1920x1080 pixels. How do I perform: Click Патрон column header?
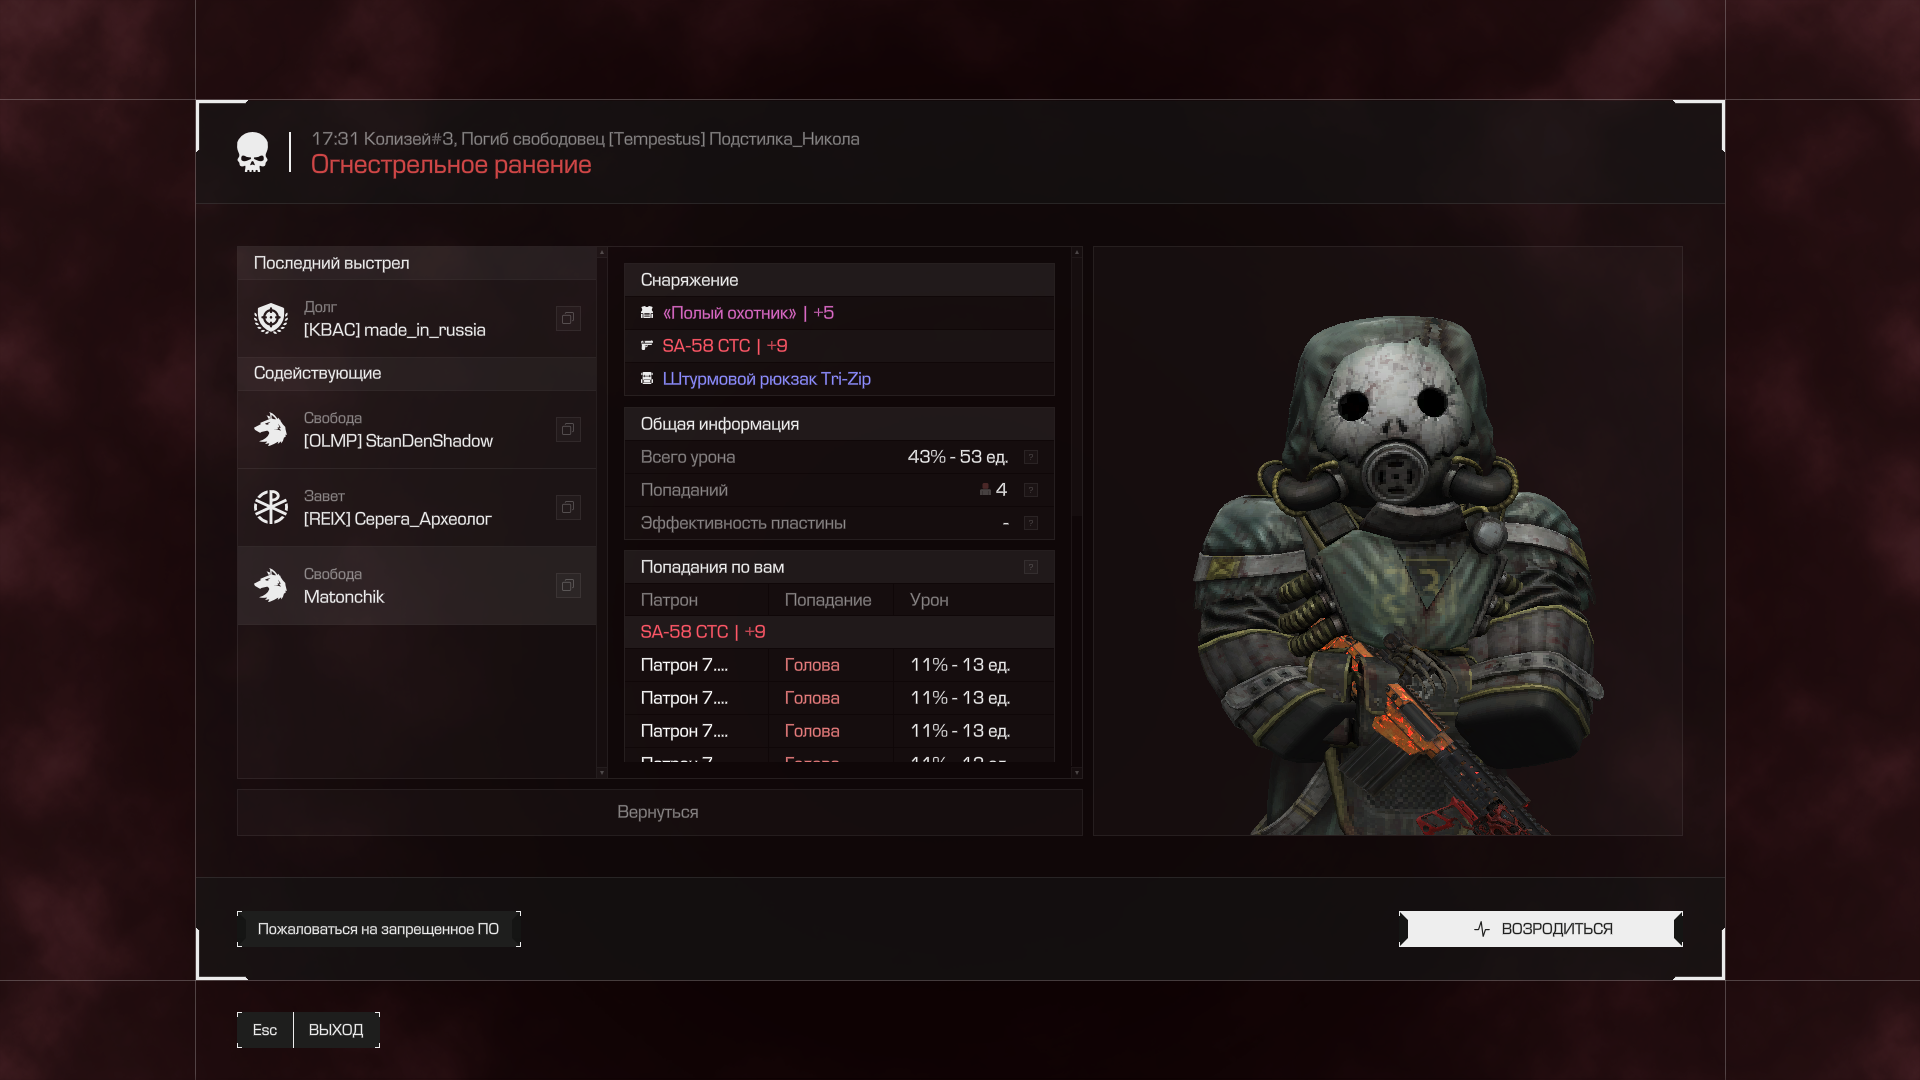pyautogui.click(x=669, y=600)
